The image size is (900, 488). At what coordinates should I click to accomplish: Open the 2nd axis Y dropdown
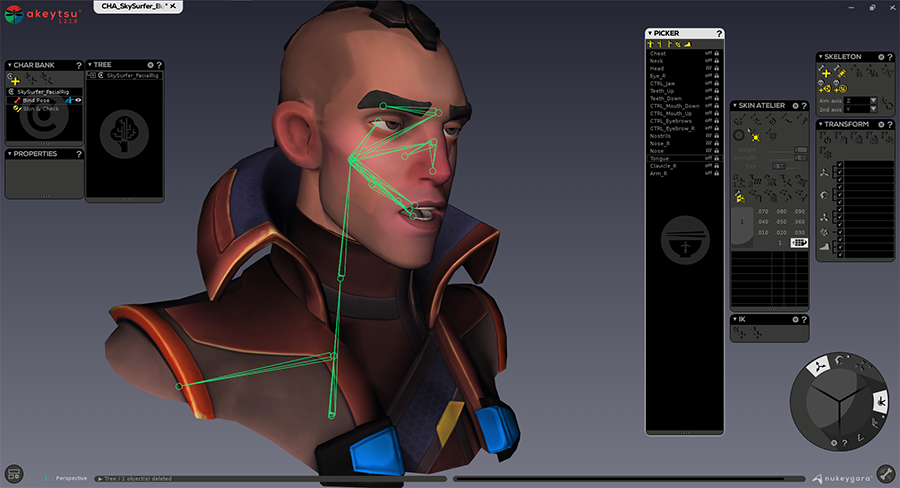[860, 109]
